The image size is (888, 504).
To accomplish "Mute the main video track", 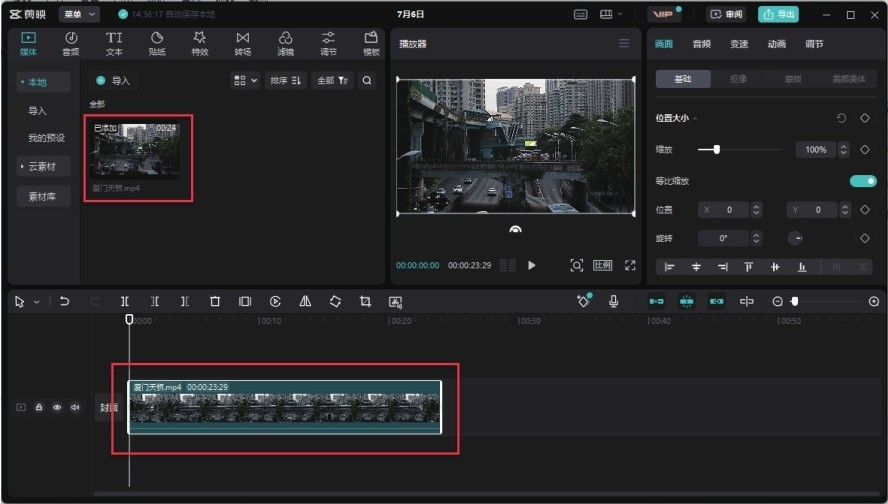I will point(75,407).
